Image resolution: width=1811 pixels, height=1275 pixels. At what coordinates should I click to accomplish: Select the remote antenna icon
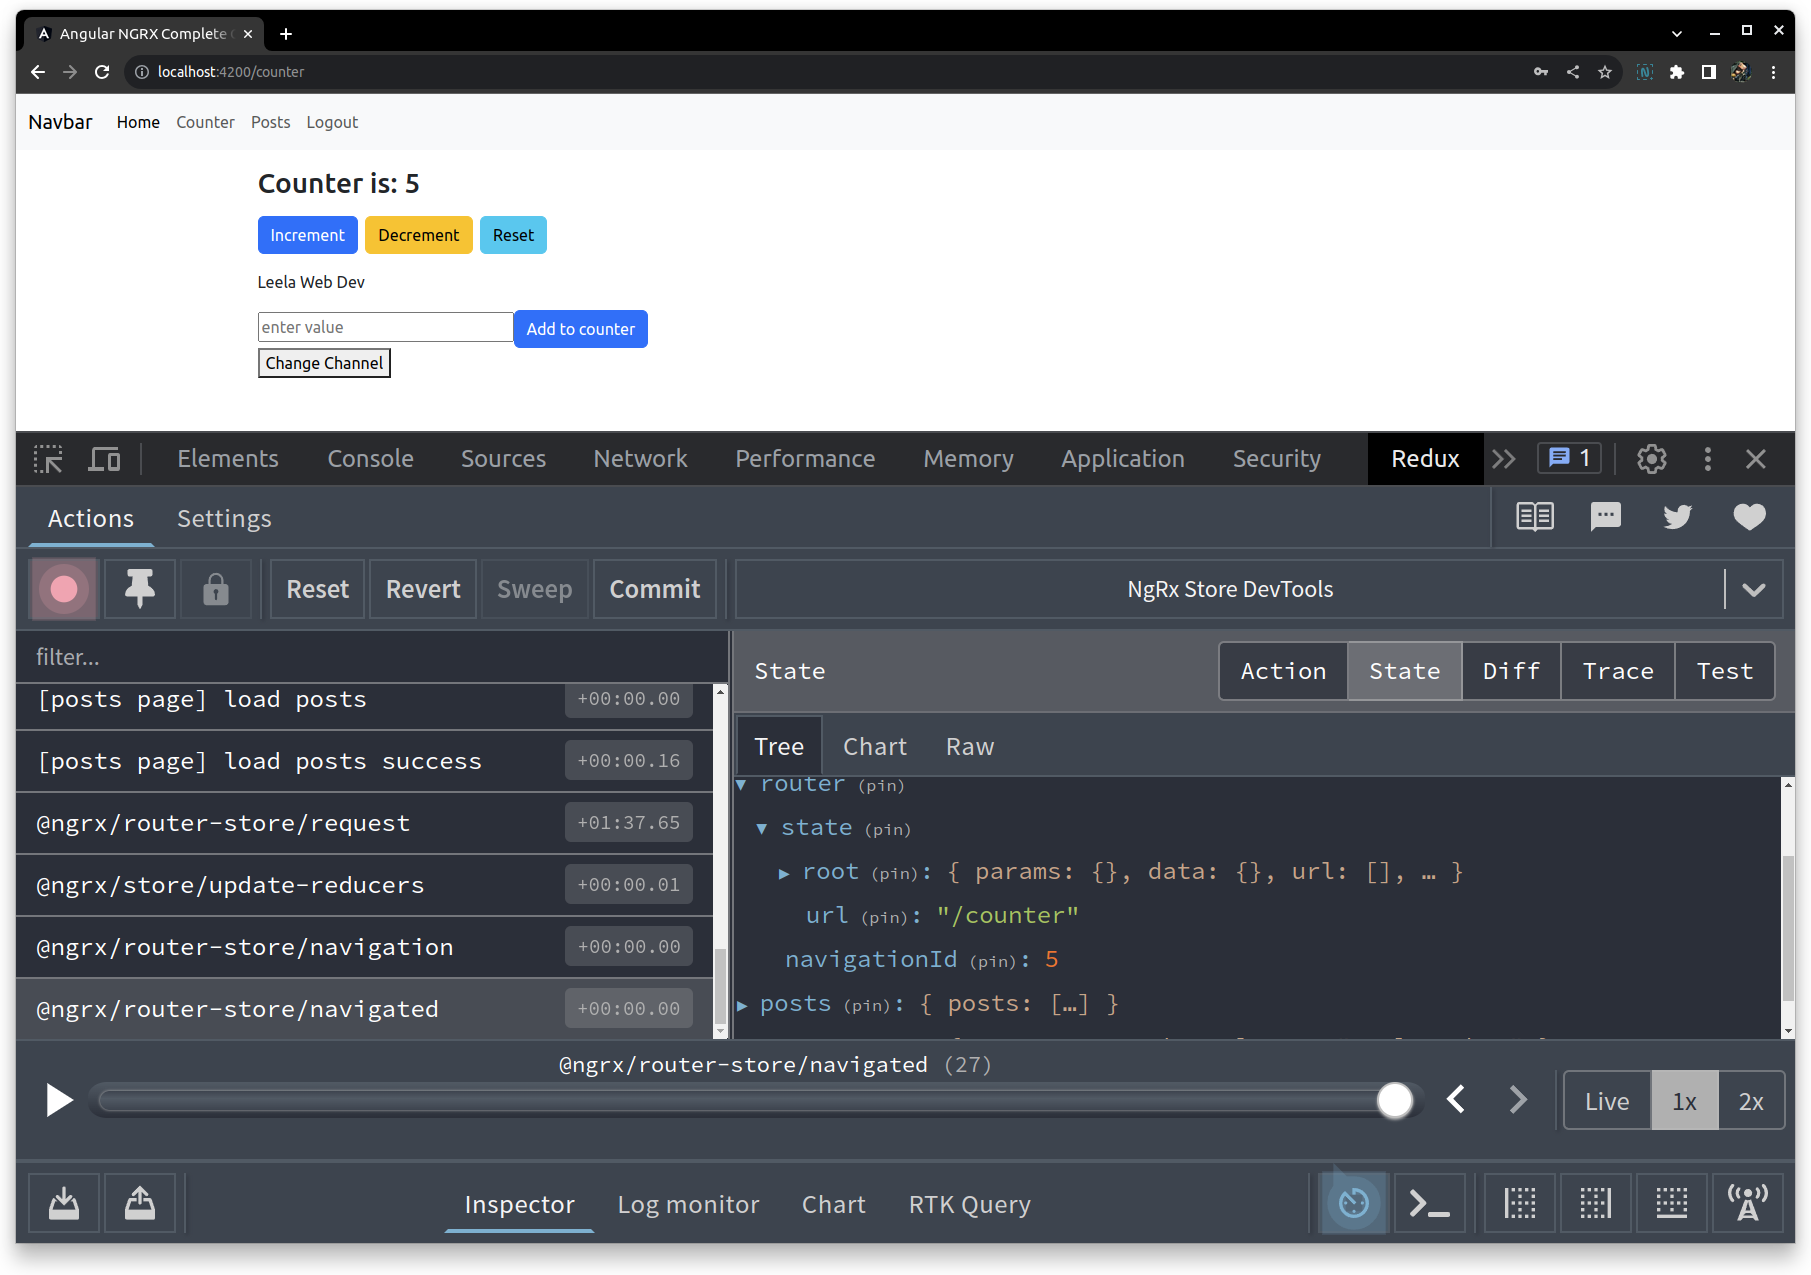[1747, 1203]
